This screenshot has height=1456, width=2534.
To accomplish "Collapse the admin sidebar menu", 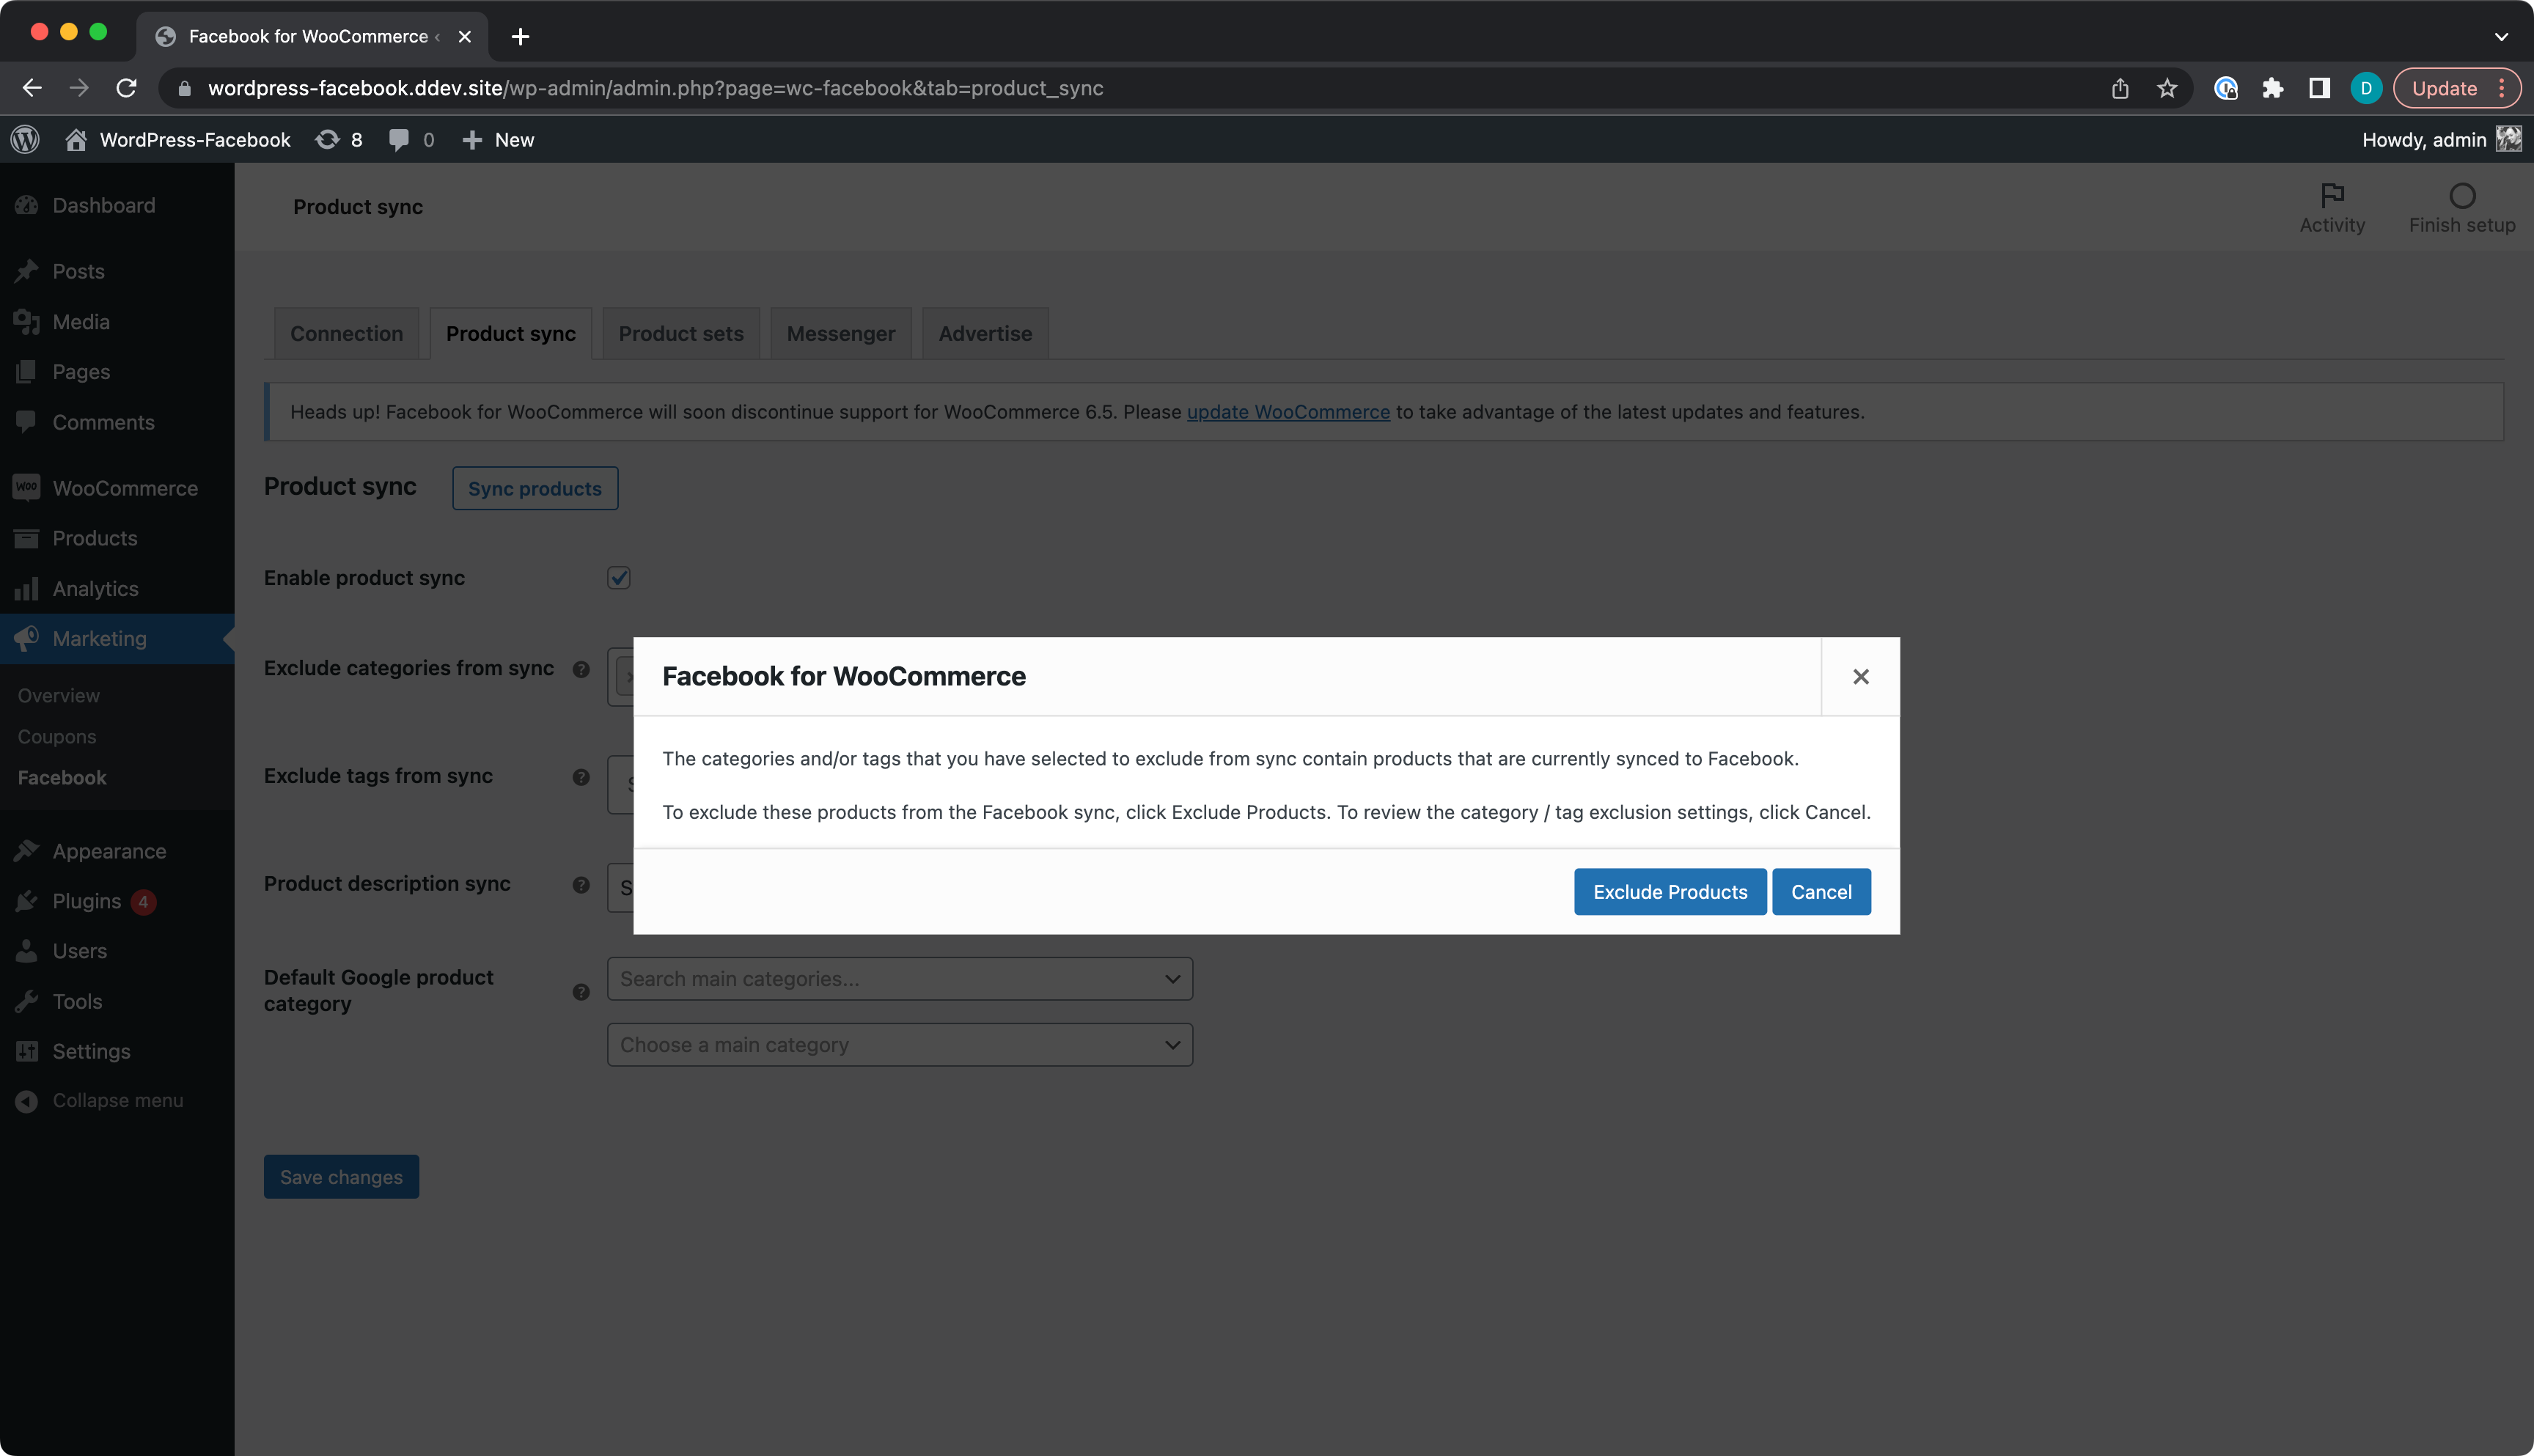I will (117, 1101).
